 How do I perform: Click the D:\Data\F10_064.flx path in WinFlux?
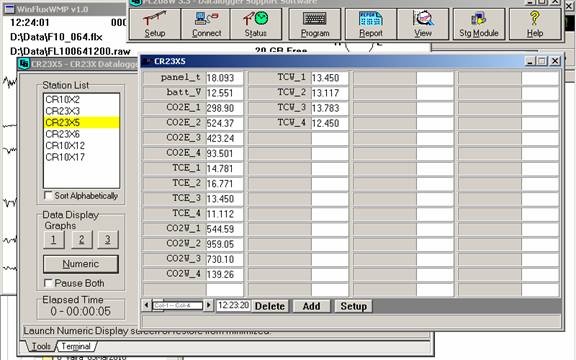click(x=56, y=37)
